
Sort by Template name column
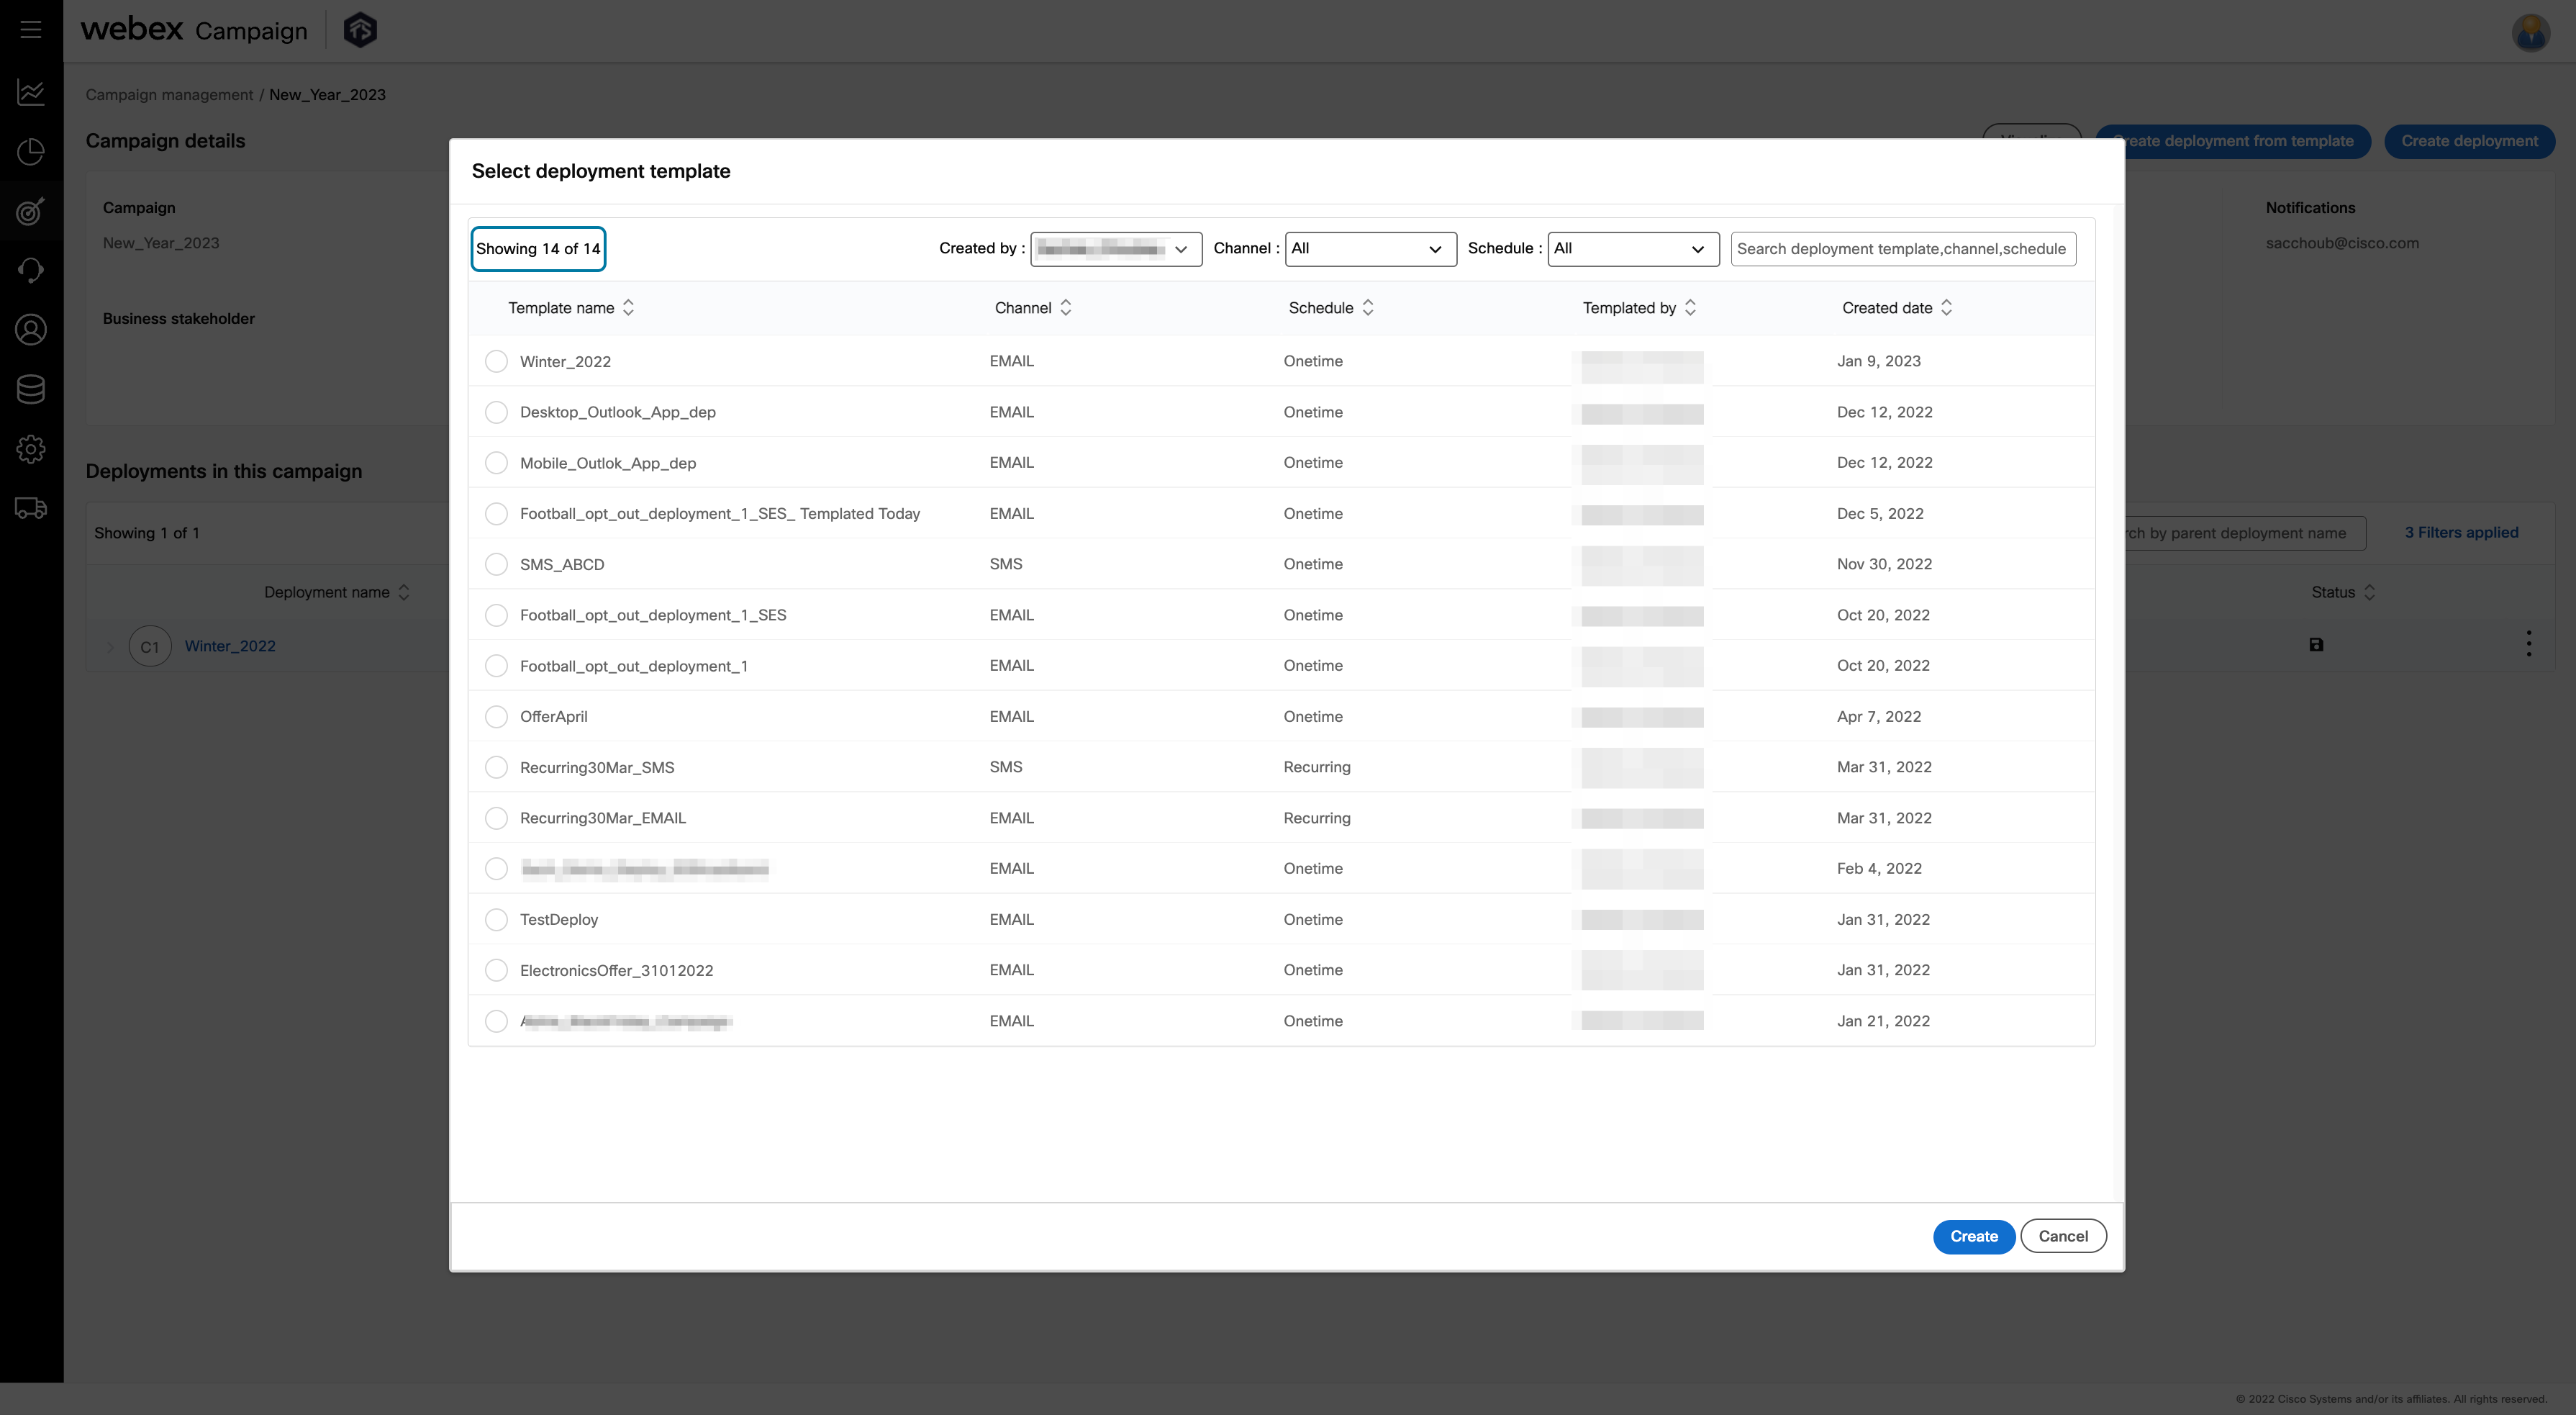(628, 308)
